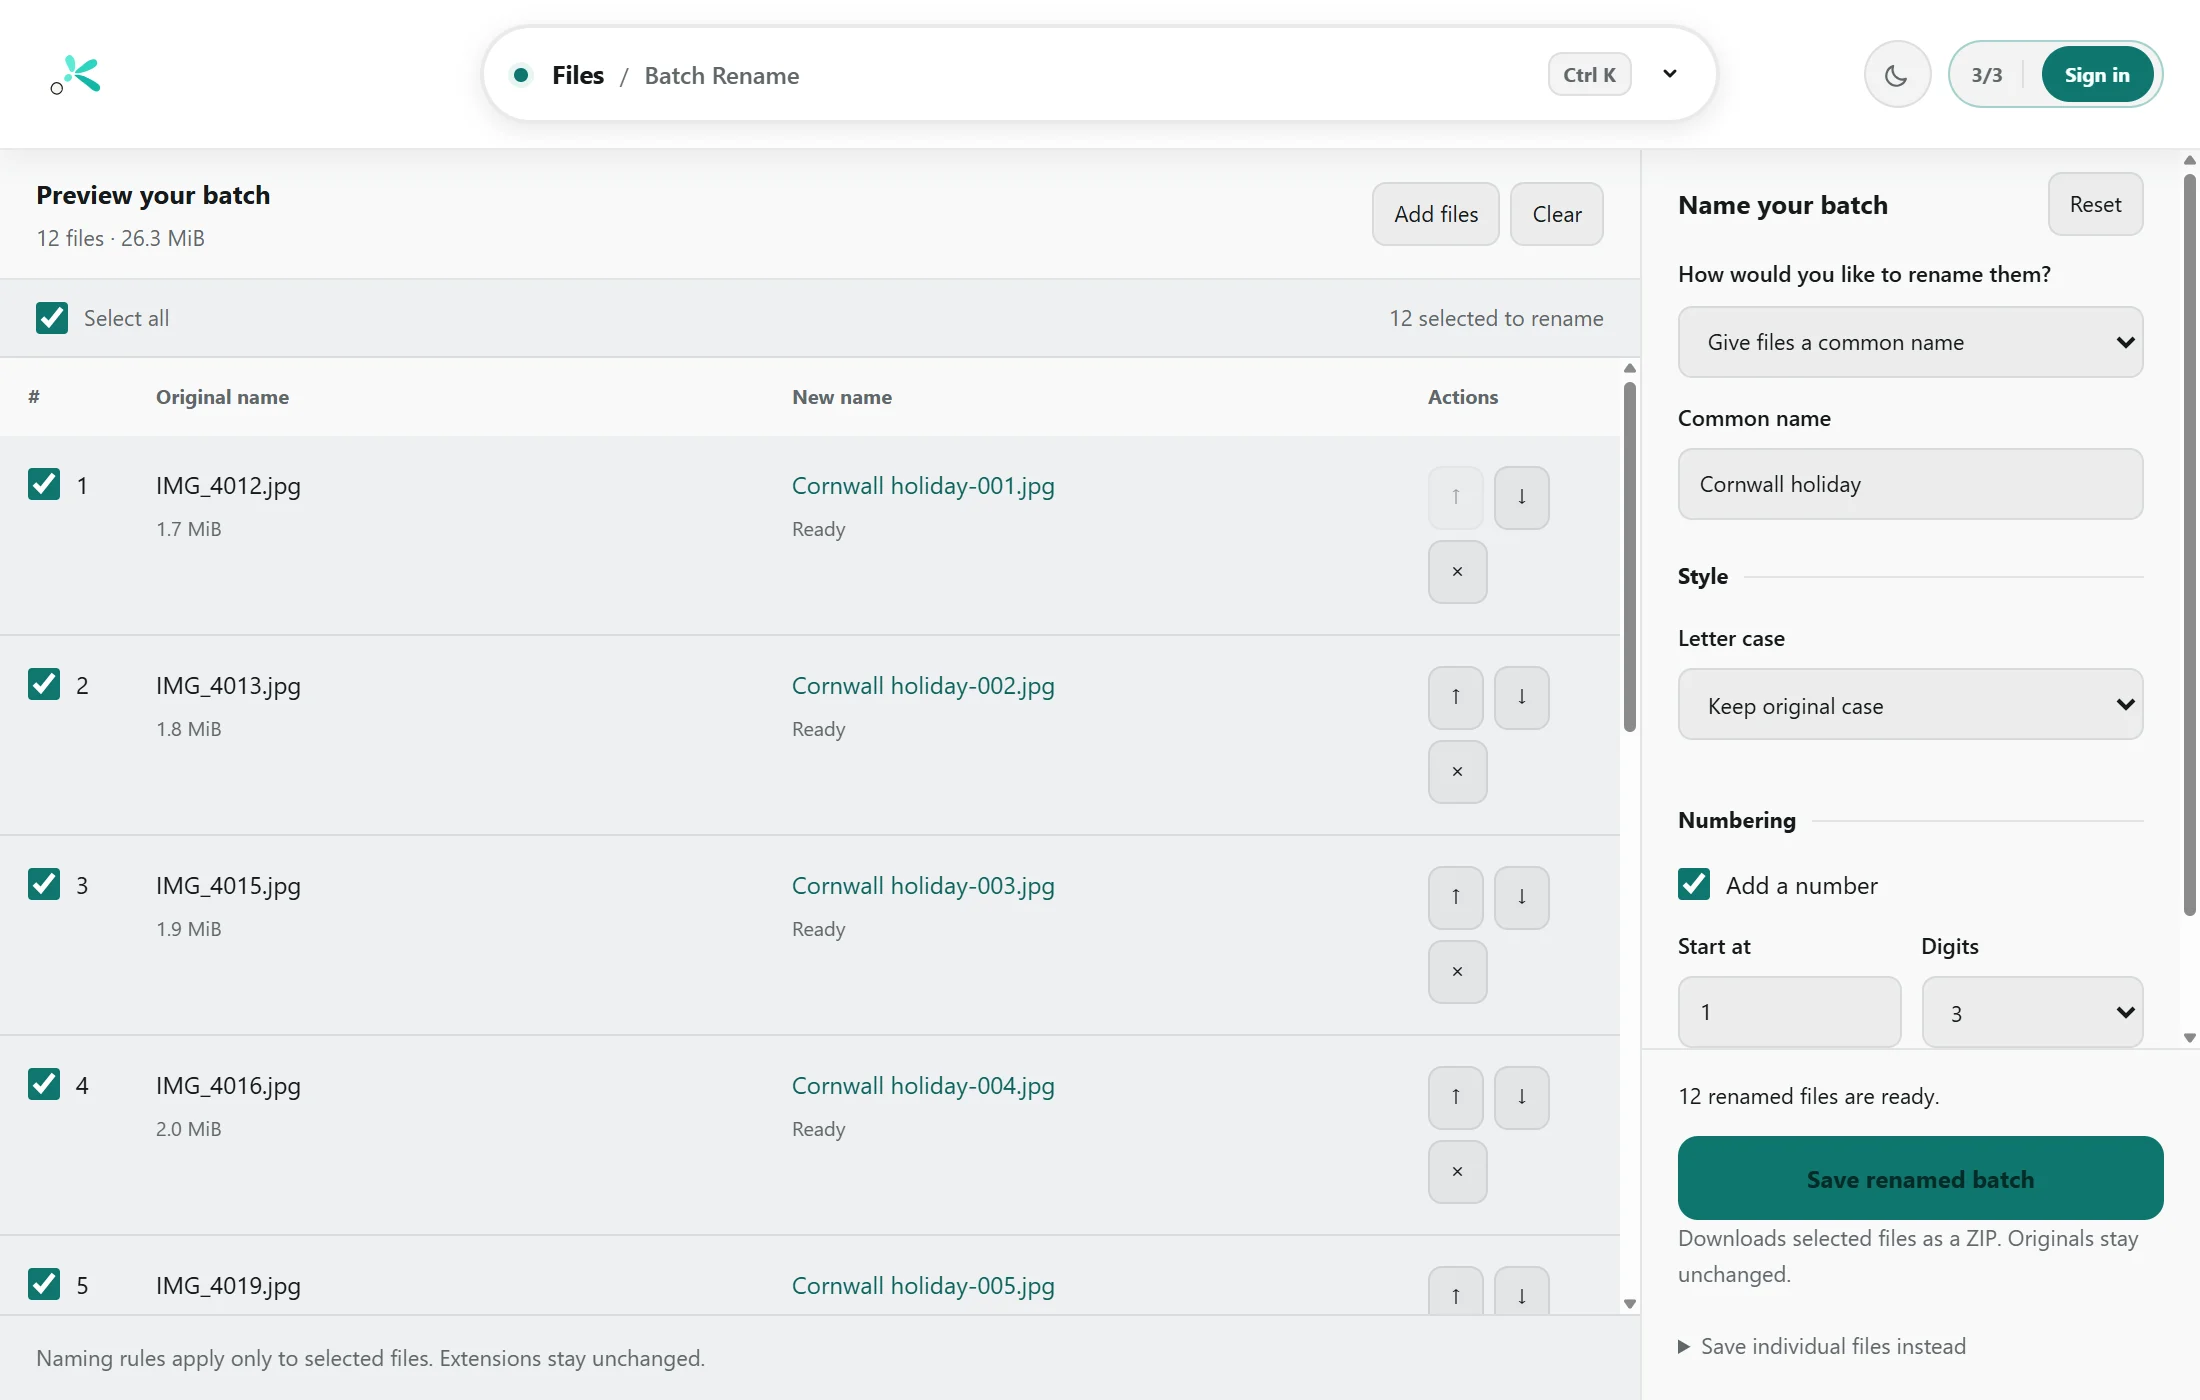This screenshot has width=2200, height=1400.
Task: Expand Save individual files instead
Action: pos(1822,1347)
